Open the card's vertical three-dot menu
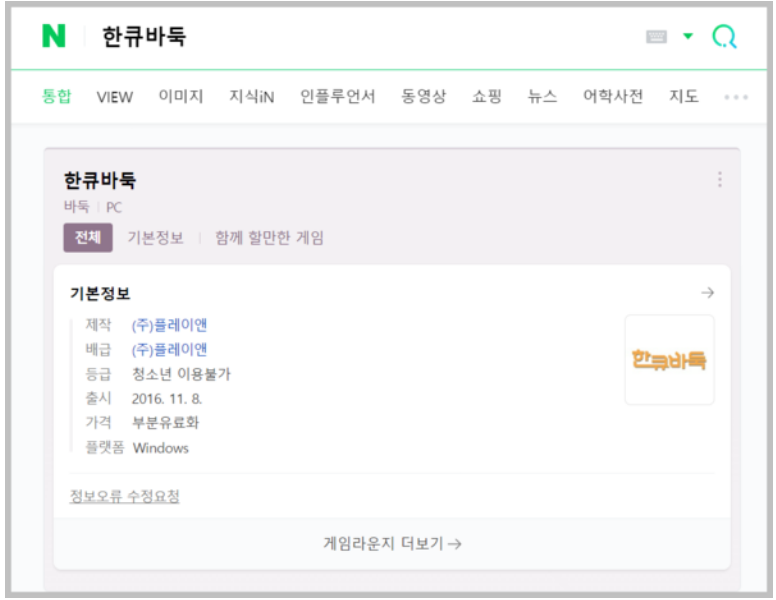The width and height of the screenshot is (776, 600). coord(720,179)
